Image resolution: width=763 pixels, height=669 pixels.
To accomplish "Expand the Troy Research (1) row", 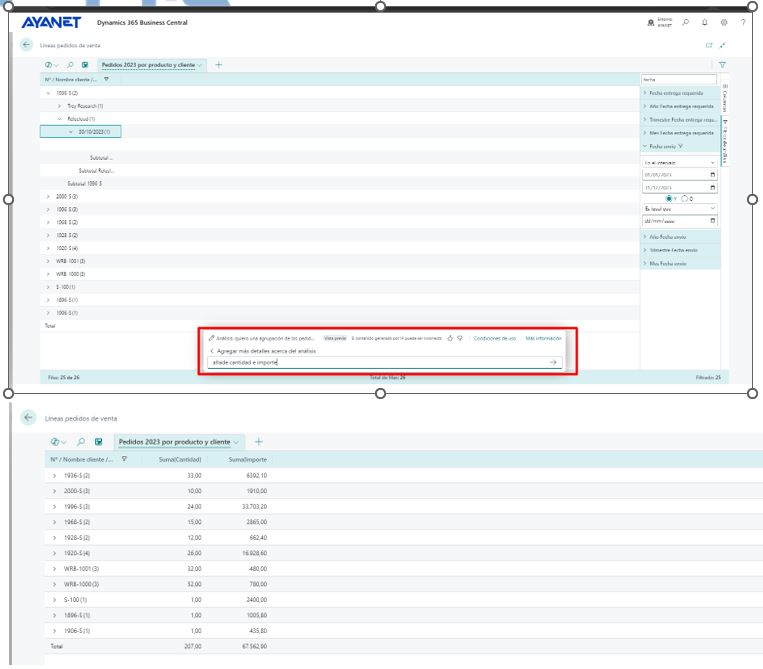I will point(59,105).
